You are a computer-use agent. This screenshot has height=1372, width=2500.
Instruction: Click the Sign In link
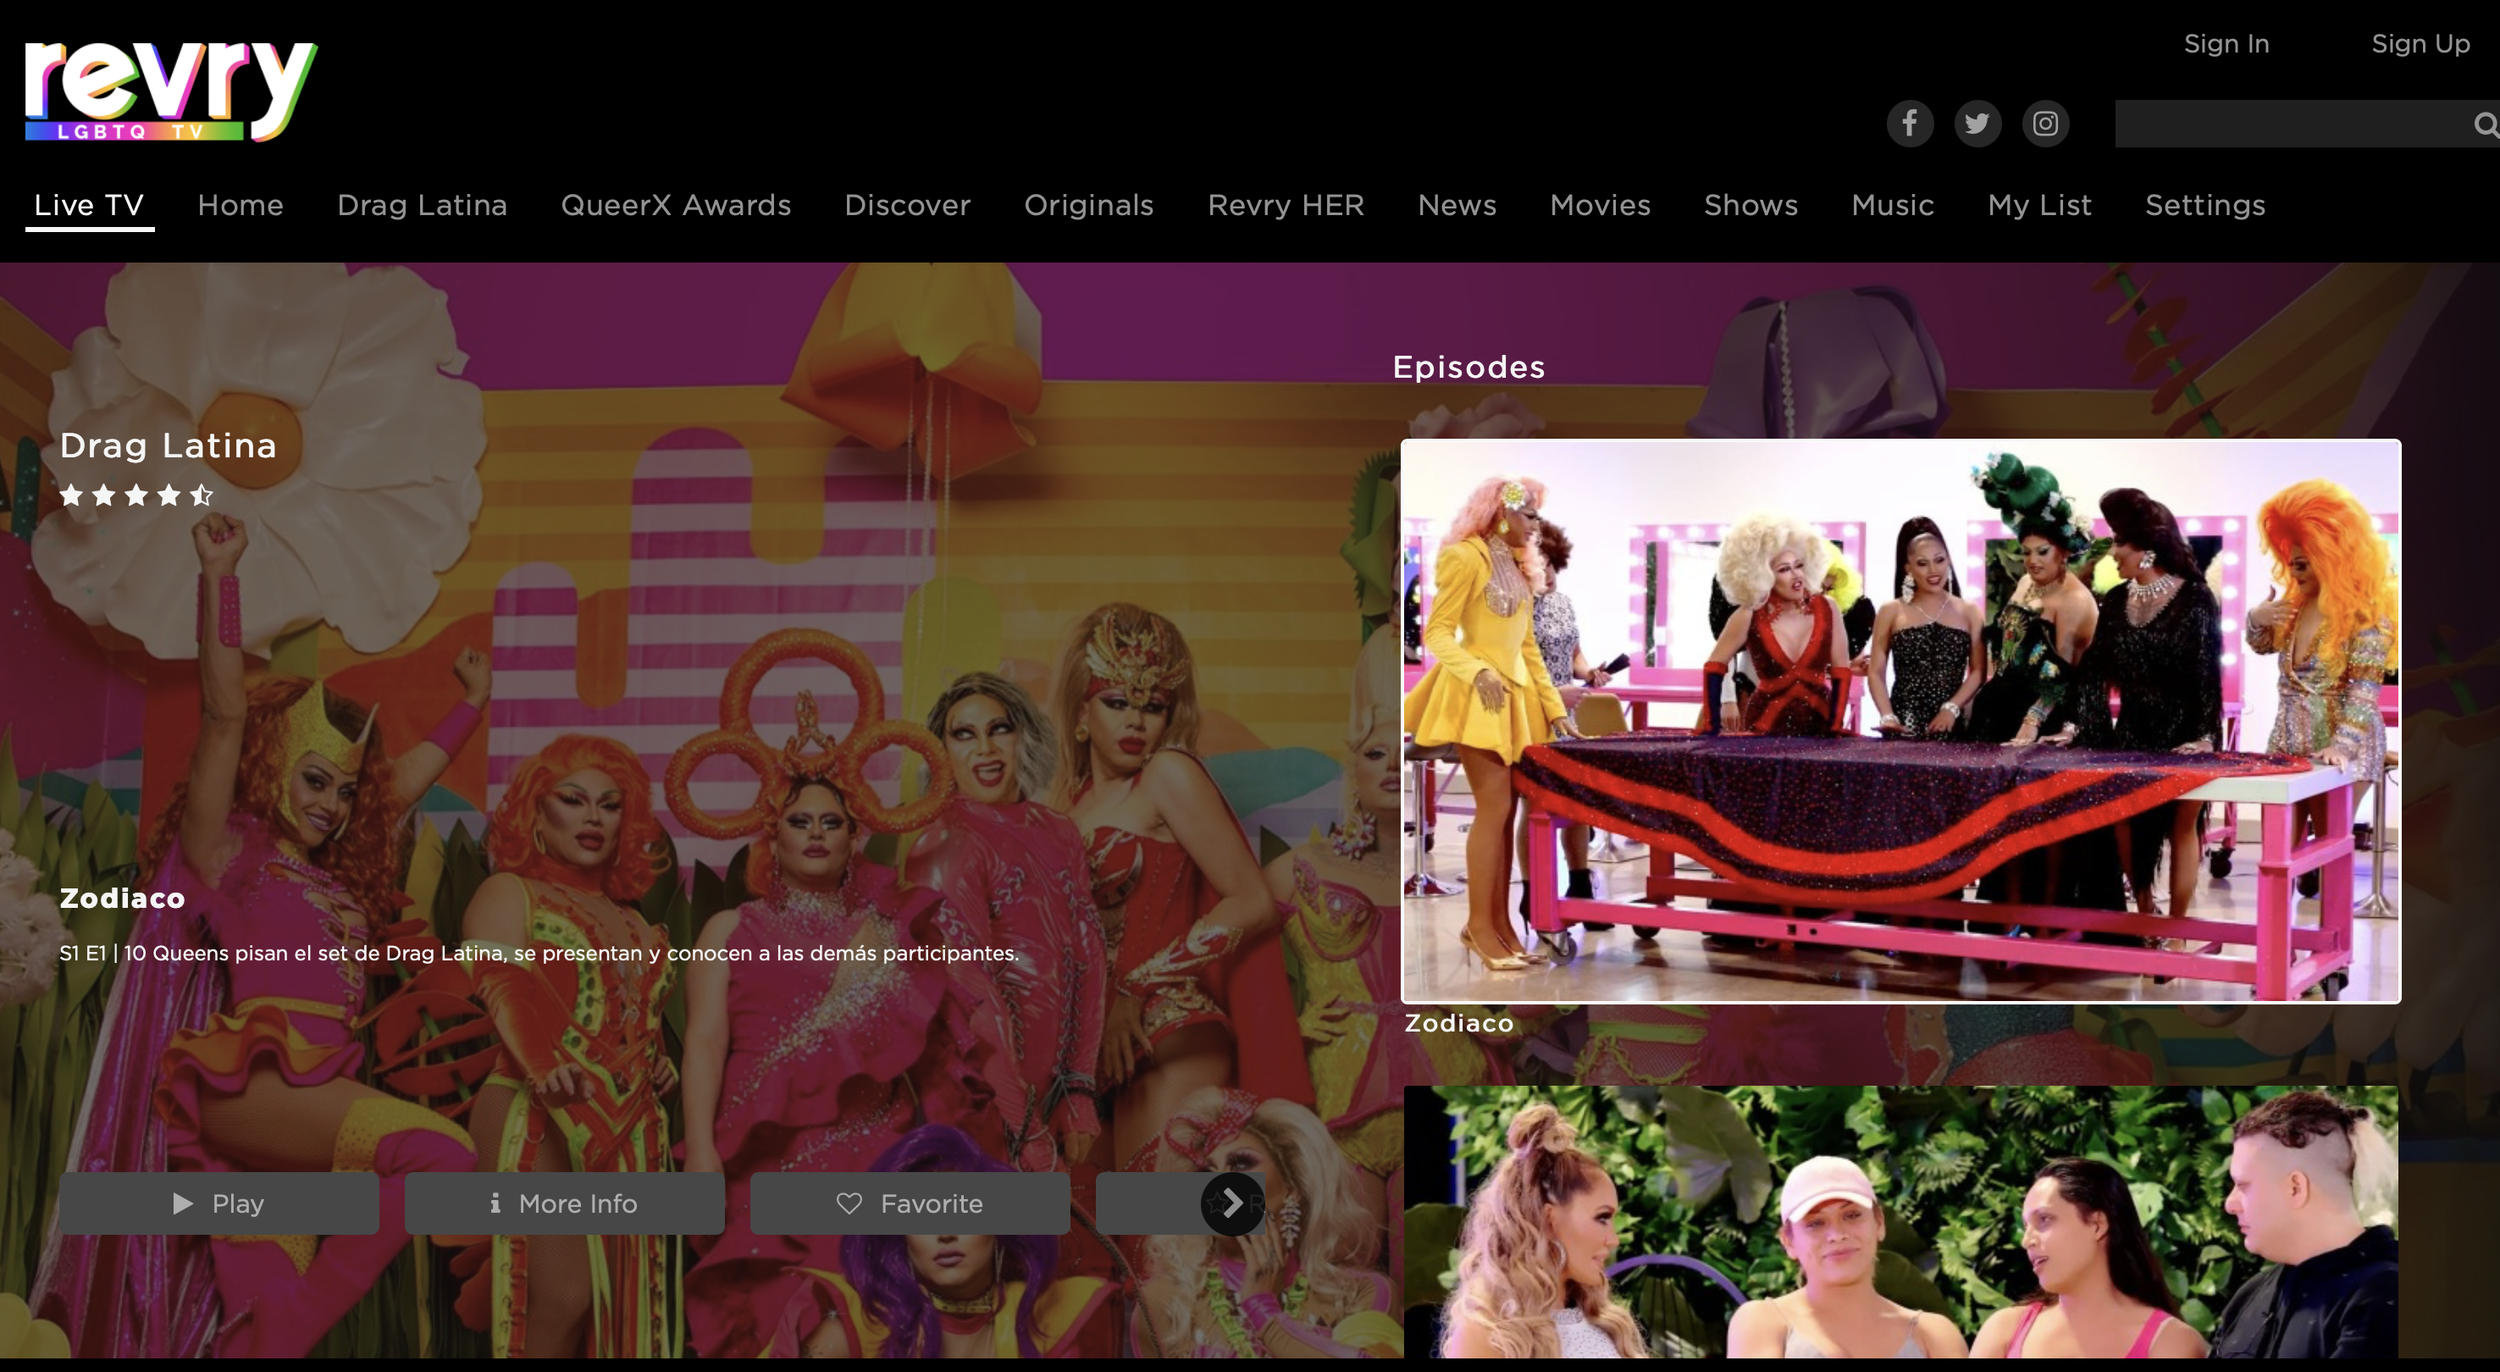[2226, 44]
